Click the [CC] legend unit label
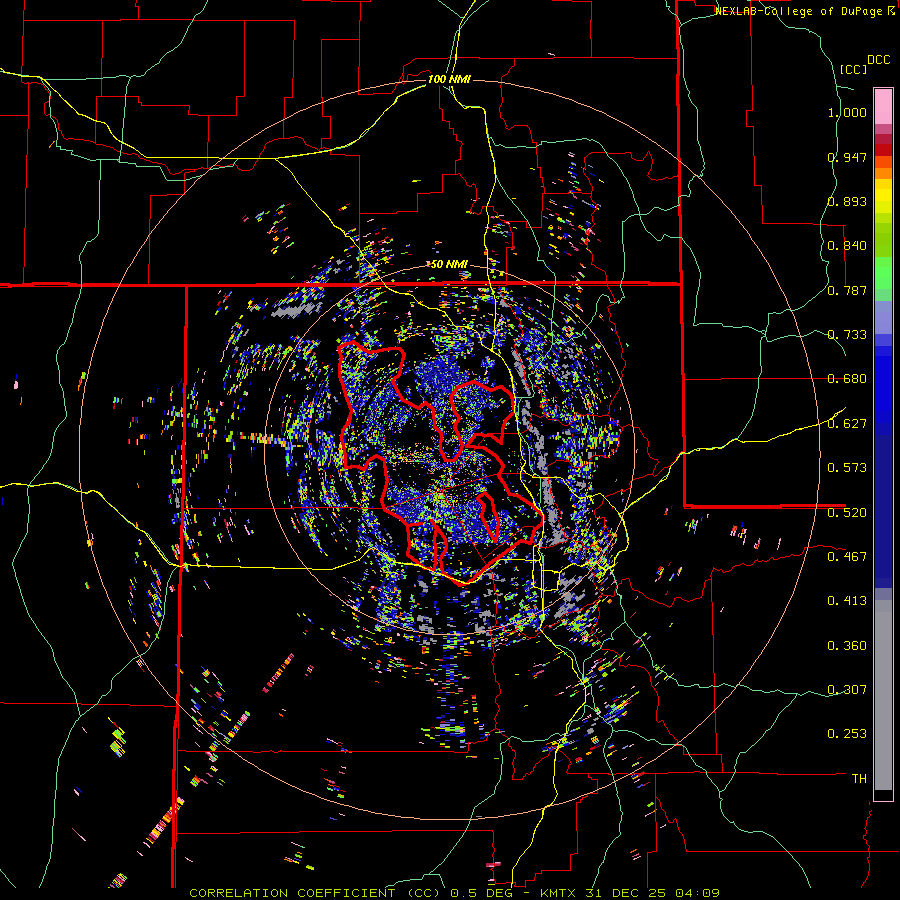Image resolution: width=900 pixels, height=900 pixels. point(853,69)
